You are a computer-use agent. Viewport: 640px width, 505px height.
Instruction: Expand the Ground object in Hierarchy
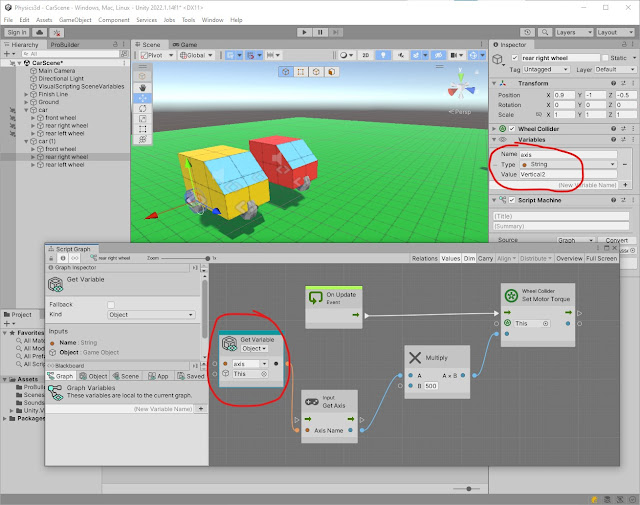coord(26,102)
